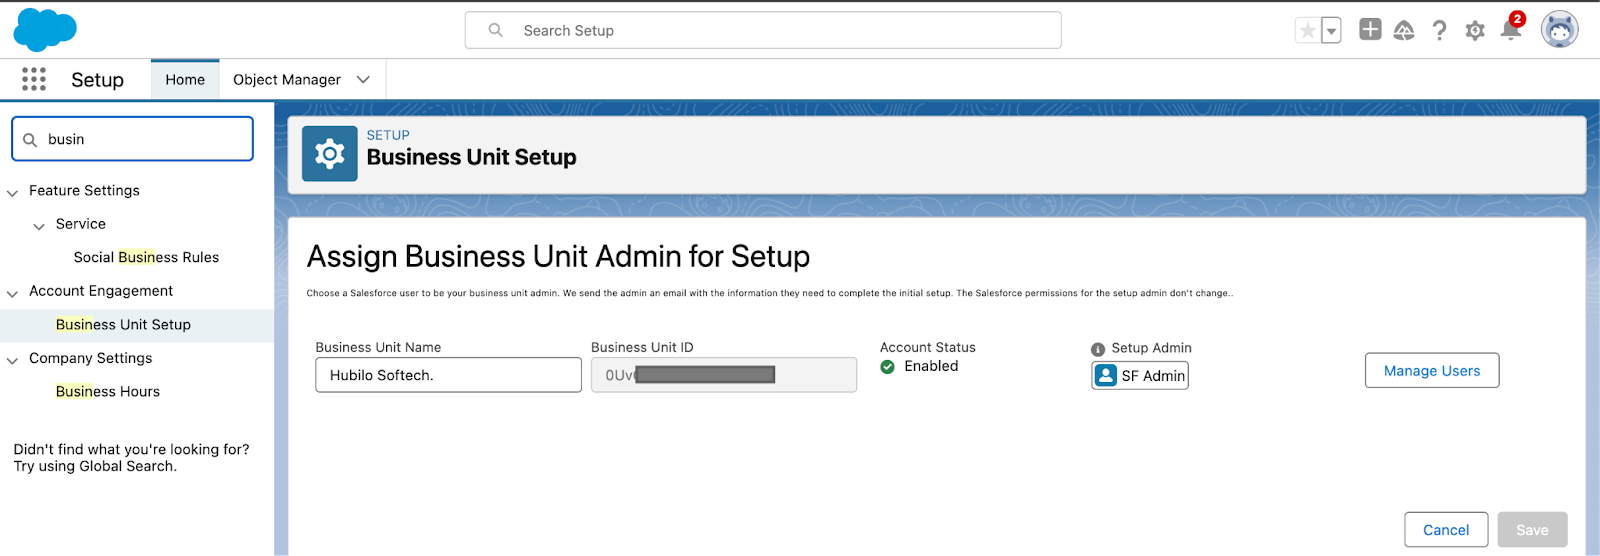
Task: Open the Object Manager dropdown chevron
Action: pyautogui.click(x=363, y=80)
